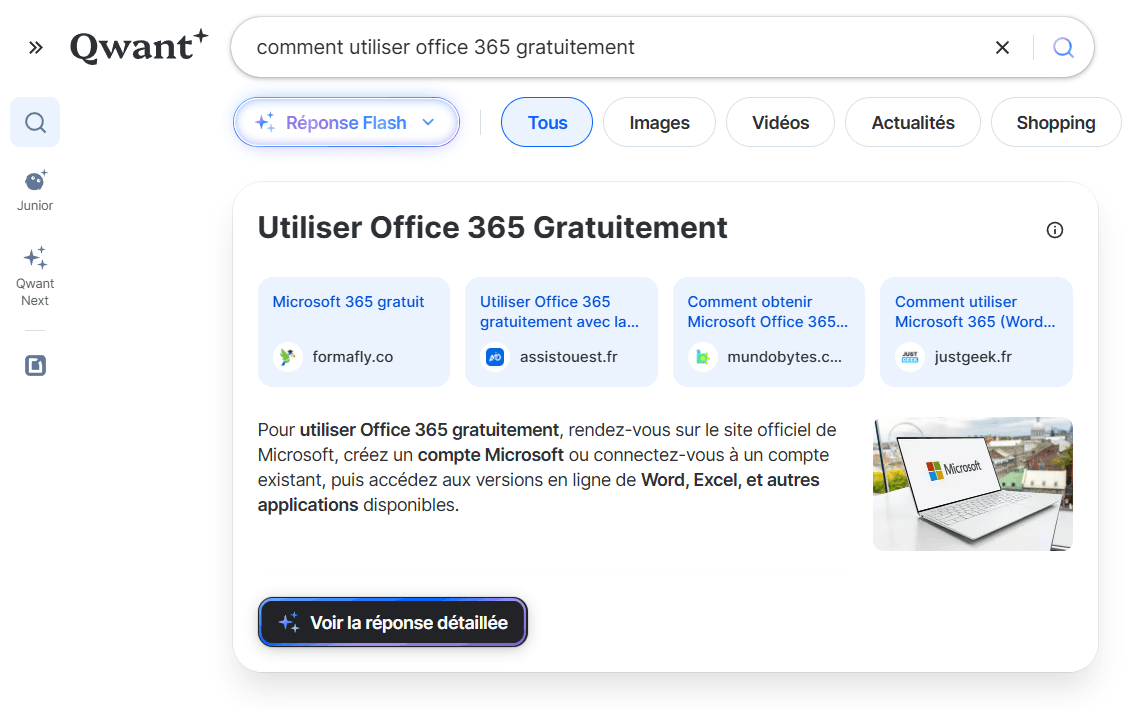Switch to the Images tab
This screenshot has width=1137, height=710.
point(659,123)
